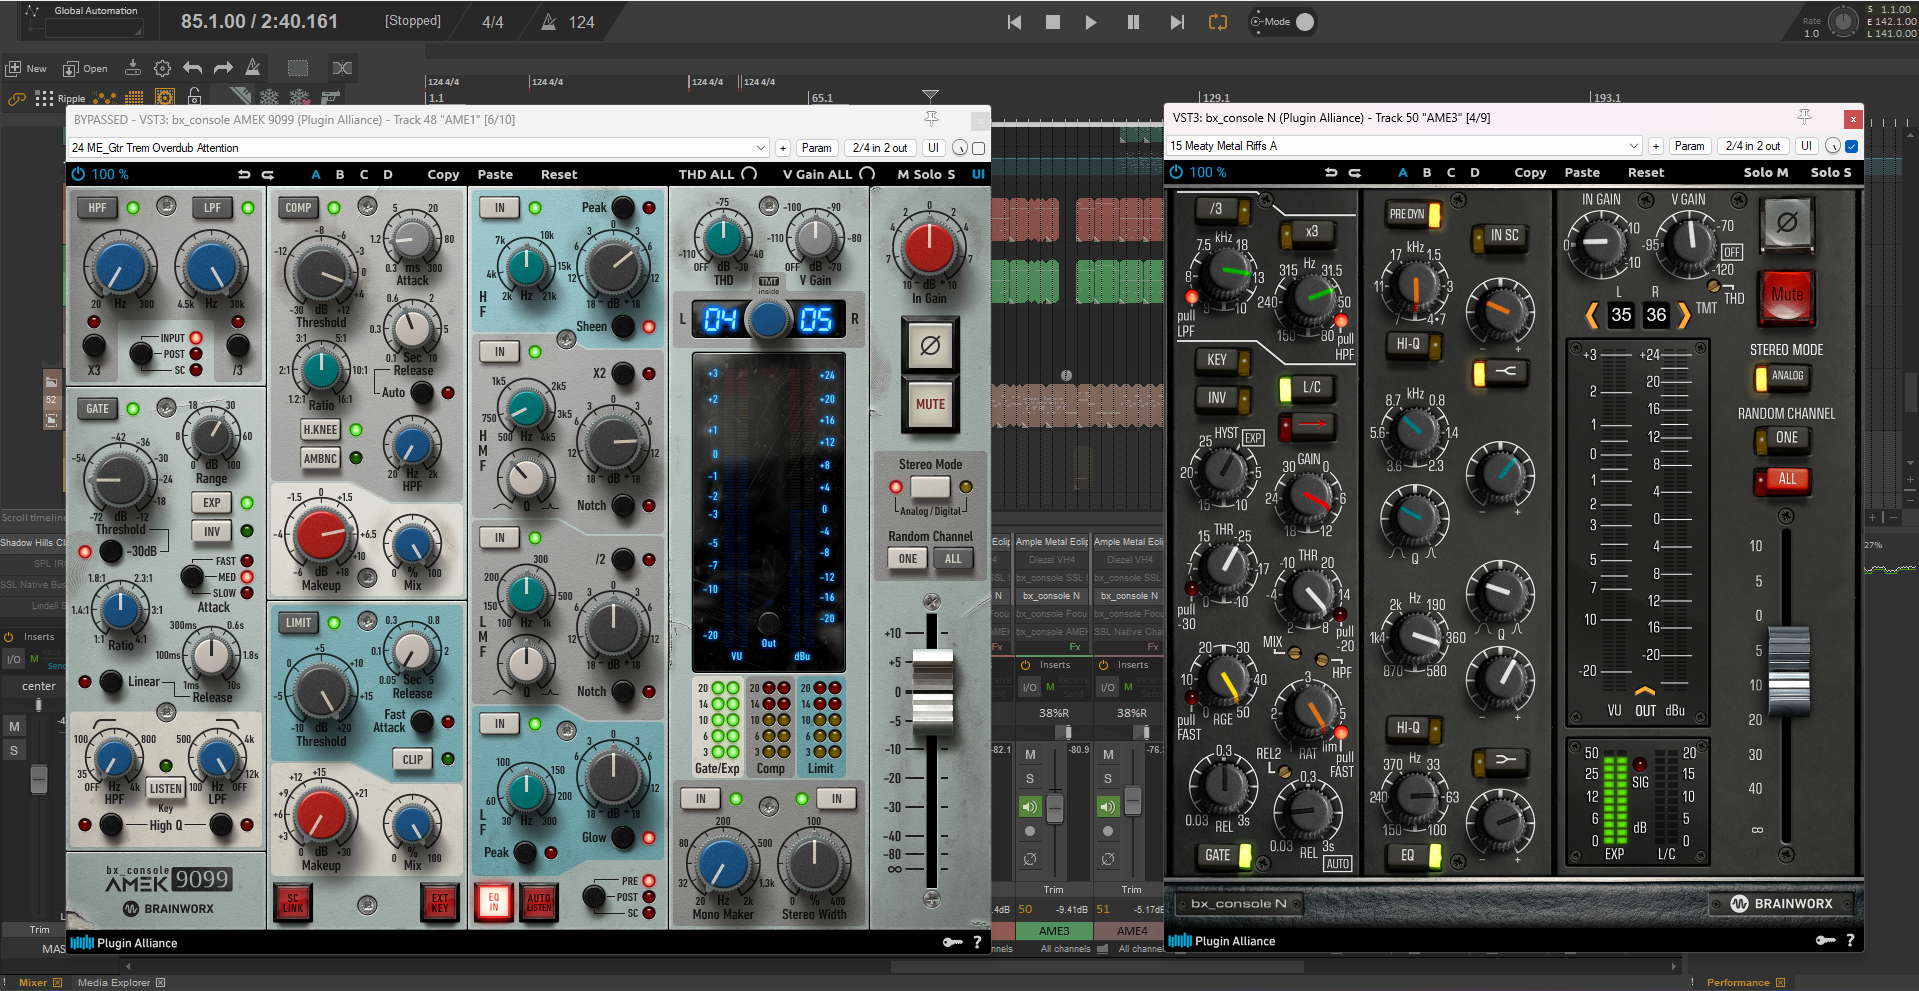The height and width of the screenshot is (991, 1919).
Task: Switch to Media Explorer tab
Action: point(114,982)
